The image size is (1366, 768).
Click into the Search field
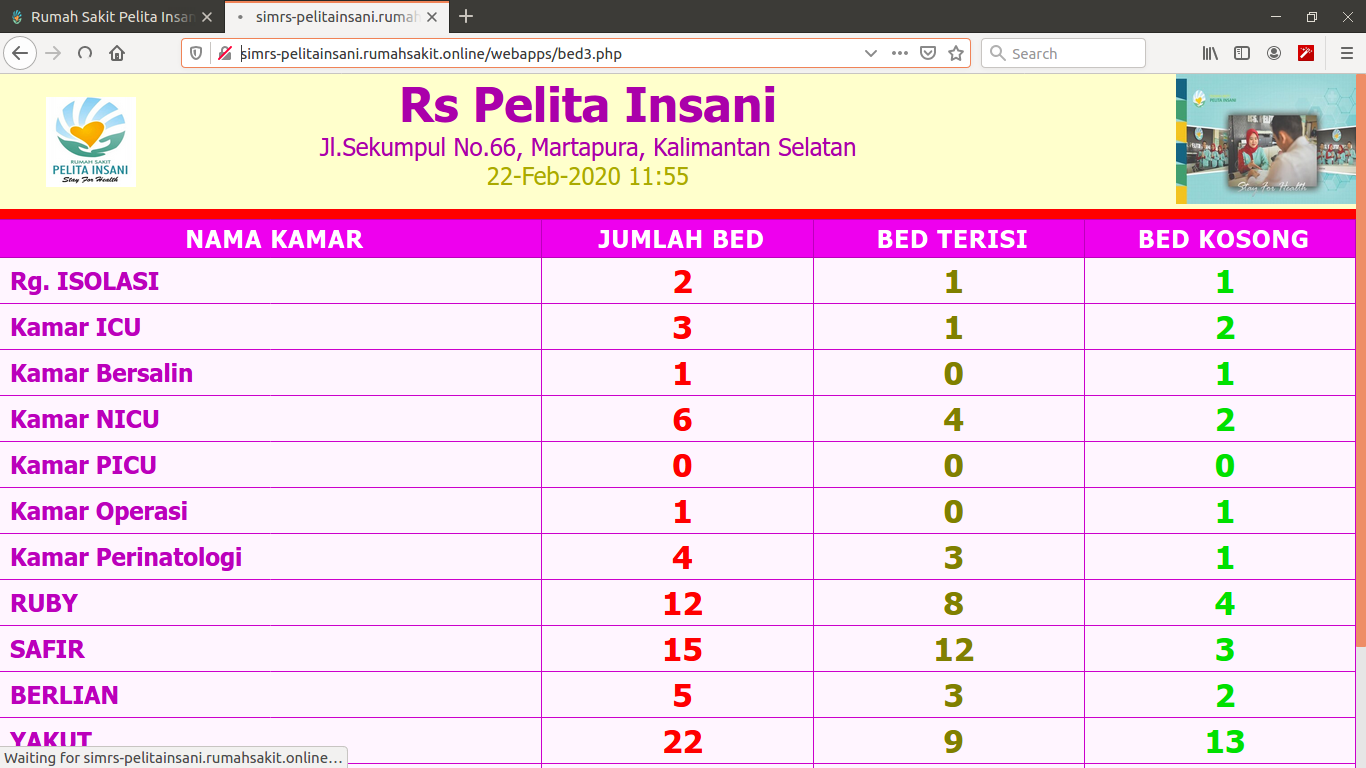(1063, 53)
